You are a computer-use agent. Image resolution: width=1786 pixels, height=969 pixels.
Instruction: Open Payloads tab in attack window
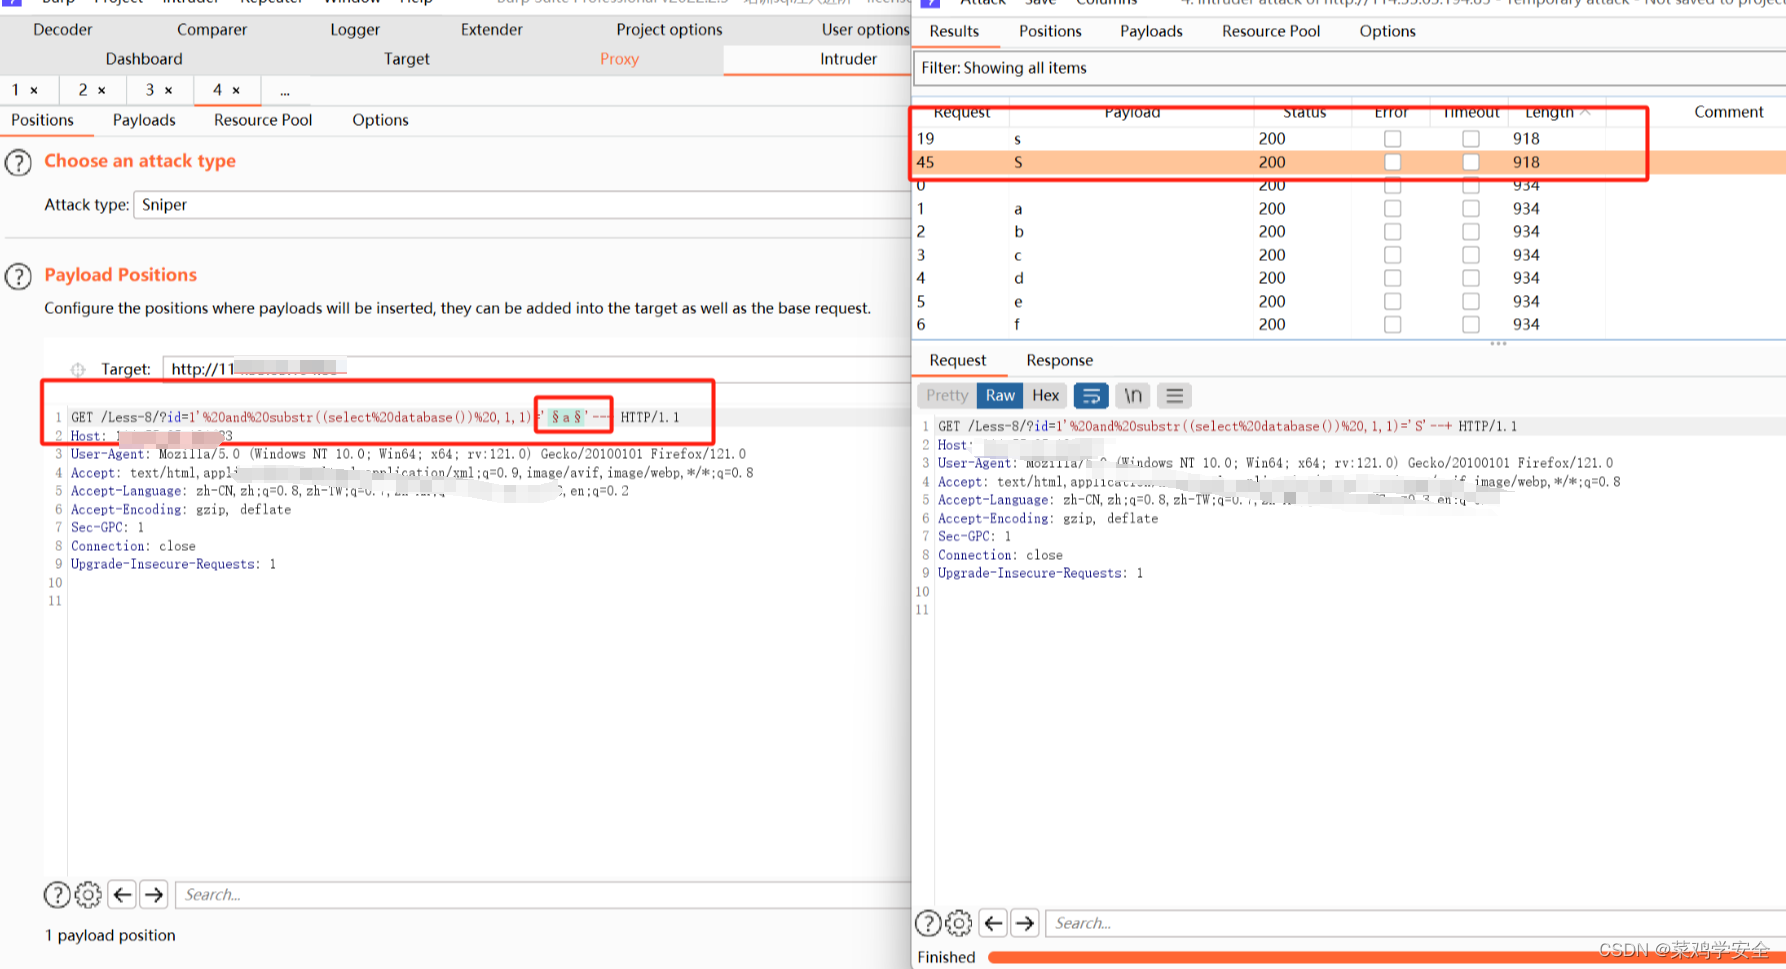[1151, 31]
